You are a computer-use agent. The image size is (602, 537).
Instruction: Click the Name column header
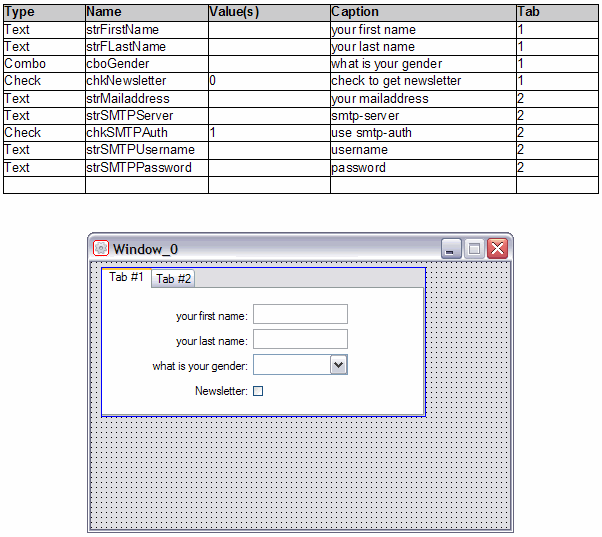147,12
